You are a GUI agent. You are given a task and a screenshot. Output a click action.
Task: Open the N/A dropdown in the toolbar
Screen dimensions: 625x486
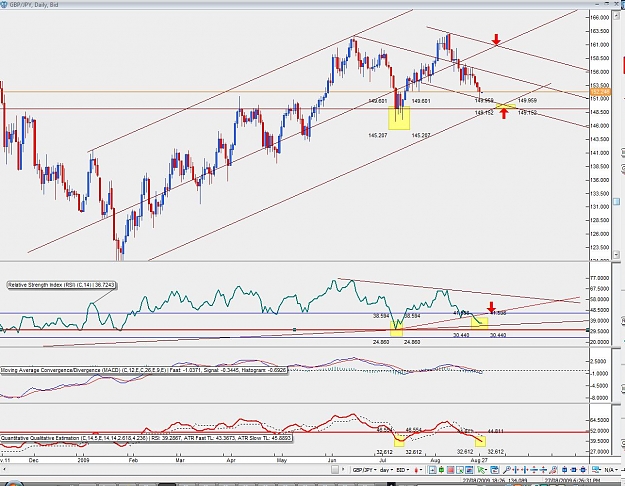[x=611, y=470]
